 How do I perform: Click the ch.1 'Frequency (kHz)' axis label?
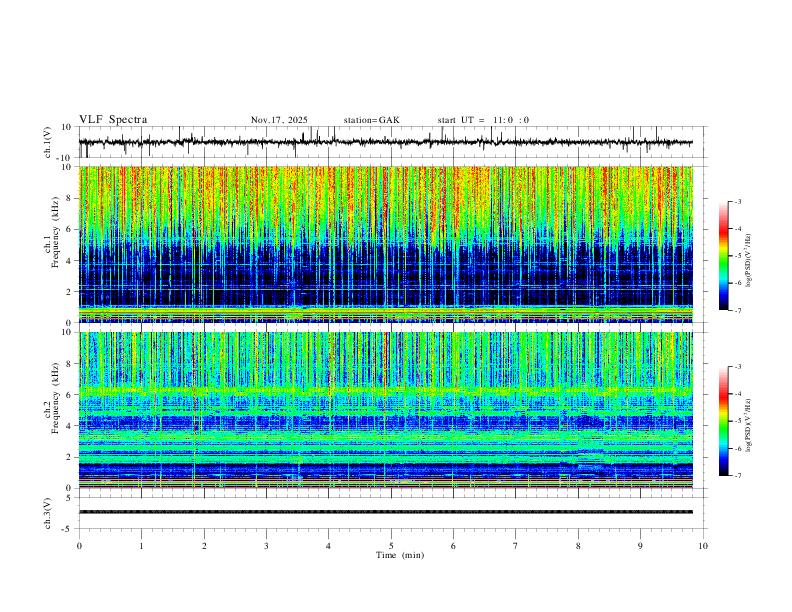[55, 232]
